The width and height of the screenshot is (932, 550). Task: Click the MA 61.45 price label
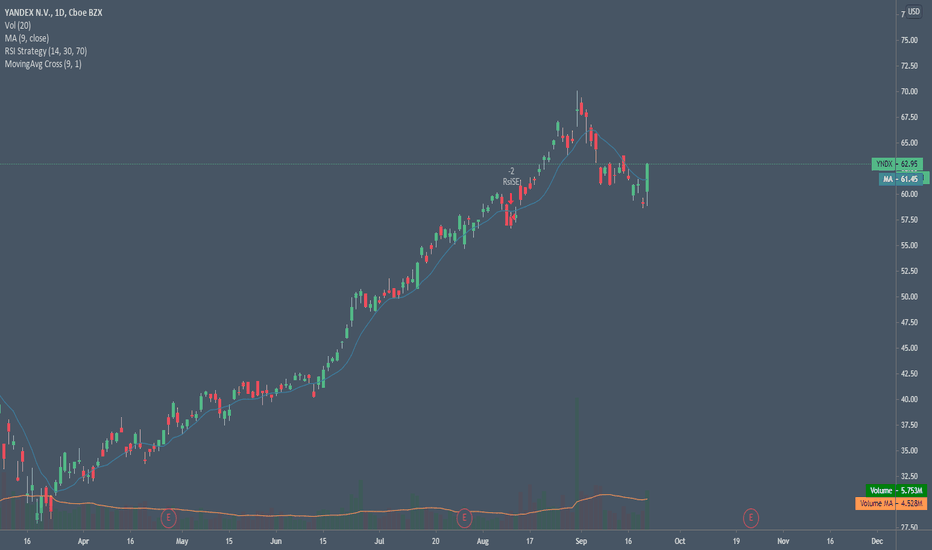coord(900,179)
